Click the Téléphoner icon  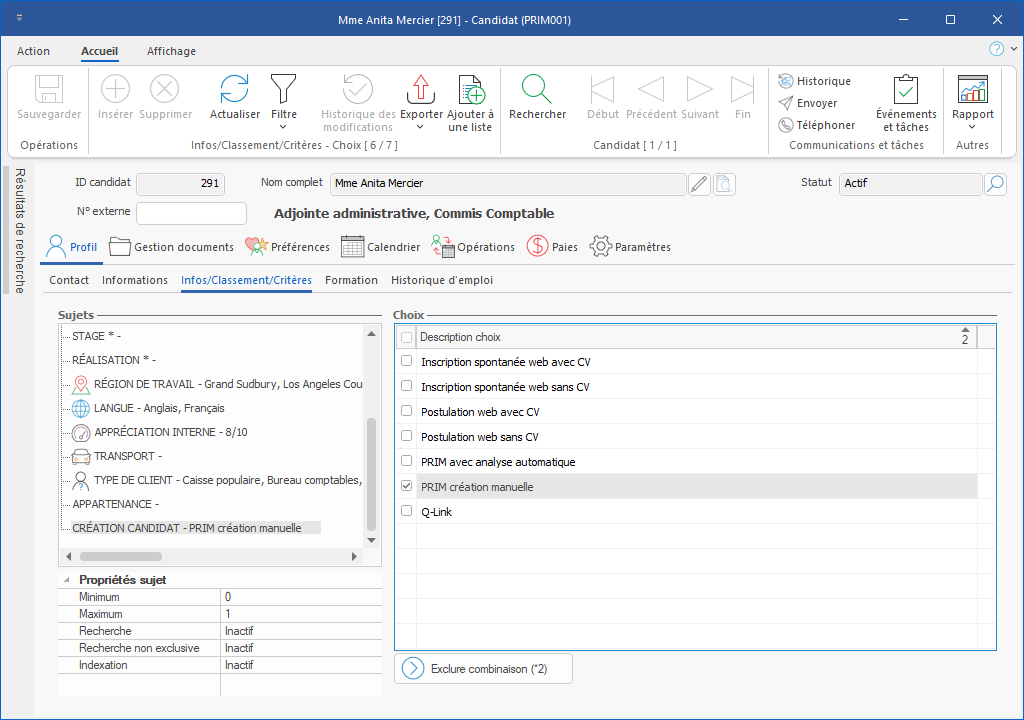(786, 125)
